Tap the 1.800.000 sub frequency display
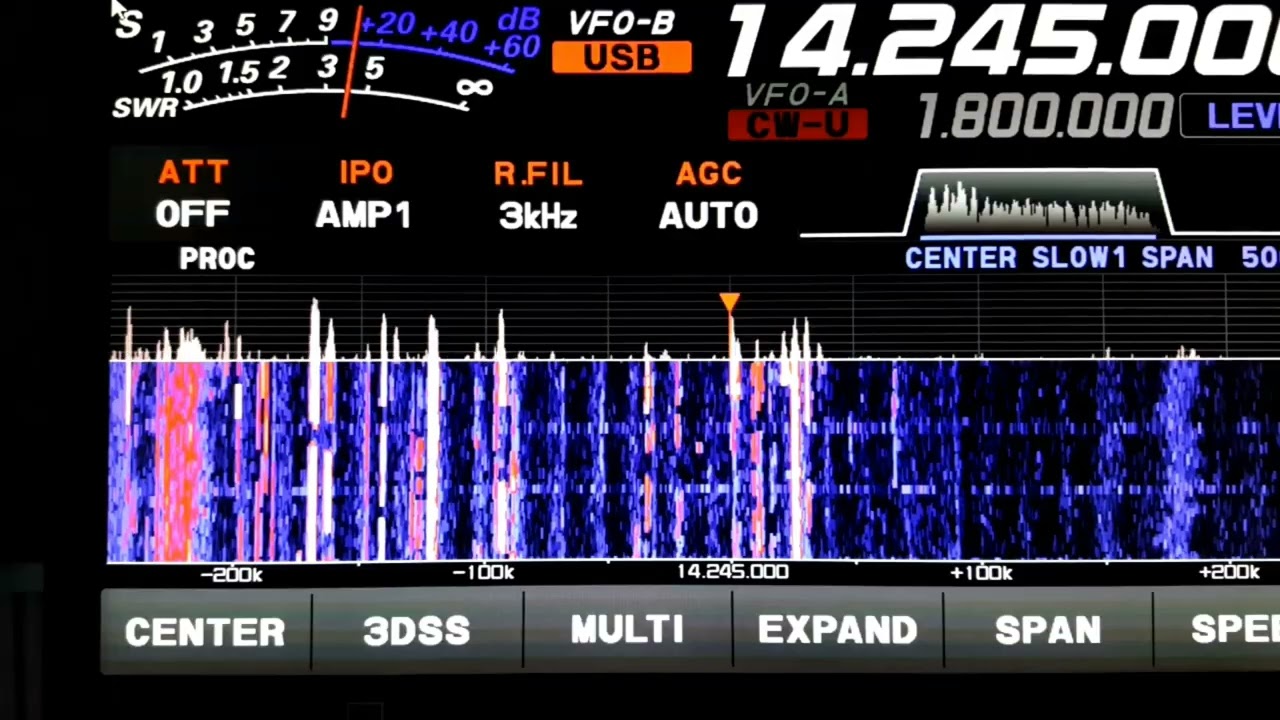Screen dimensions: 1280x720 coord(1045,116)
